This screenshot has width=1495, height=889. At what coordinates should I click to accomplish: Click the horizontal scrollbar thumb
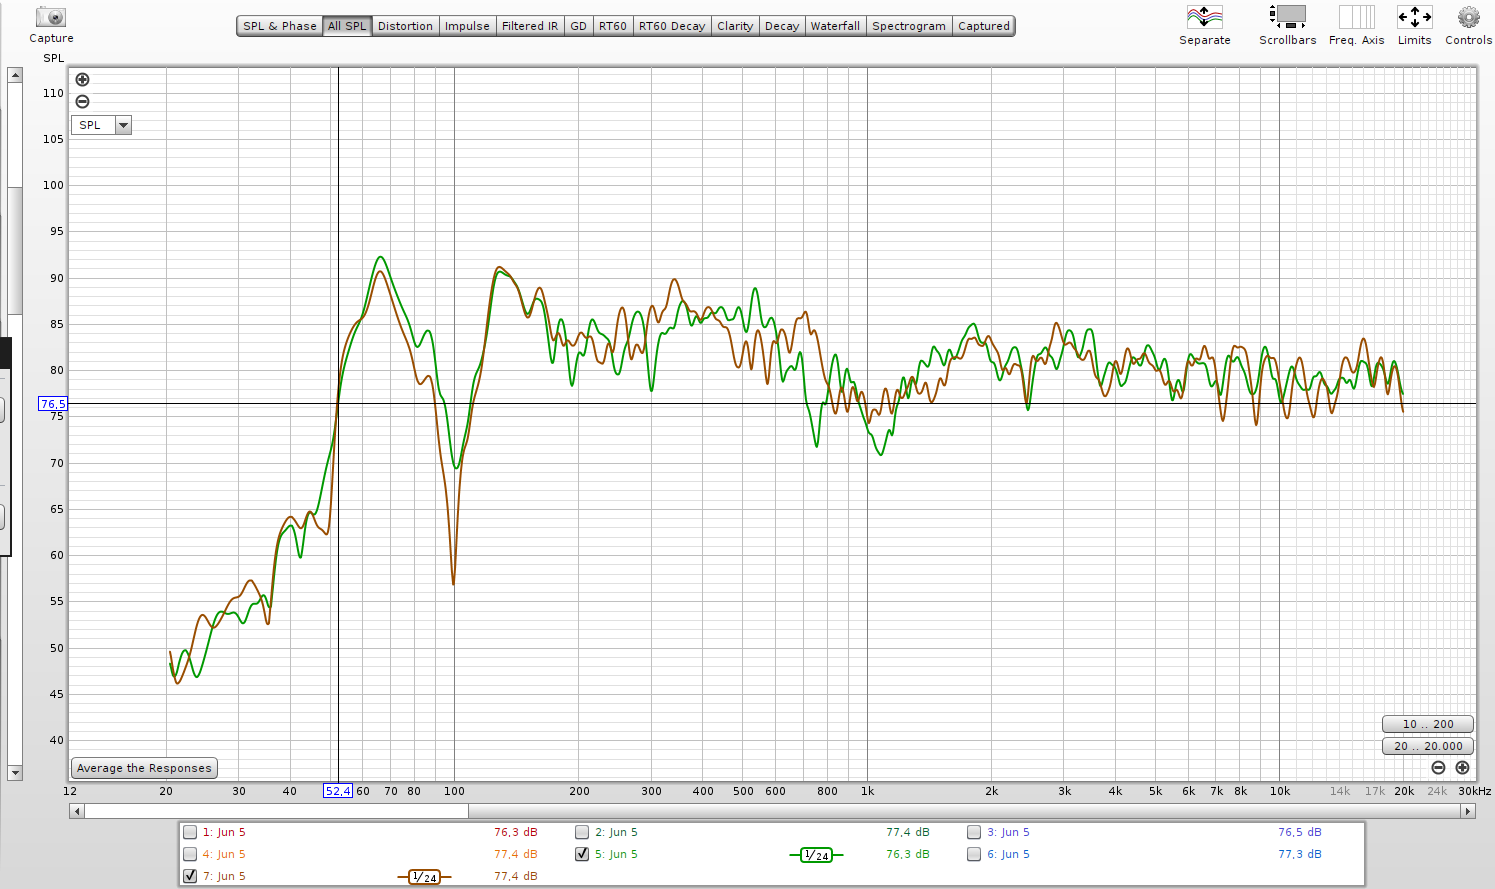point(276,811)
